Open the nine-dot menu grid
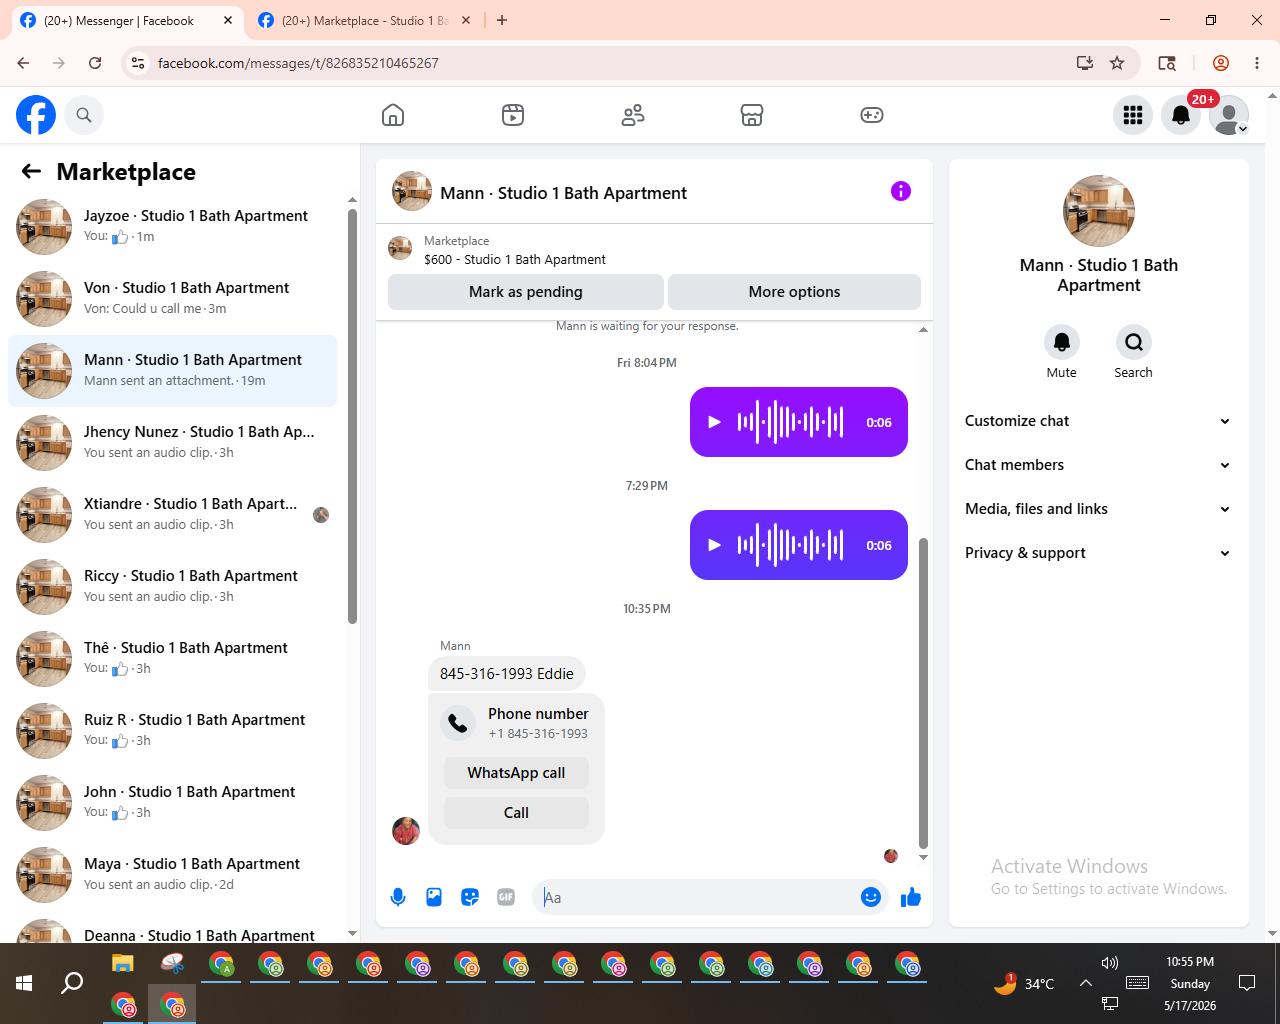 click(1133, 115)
